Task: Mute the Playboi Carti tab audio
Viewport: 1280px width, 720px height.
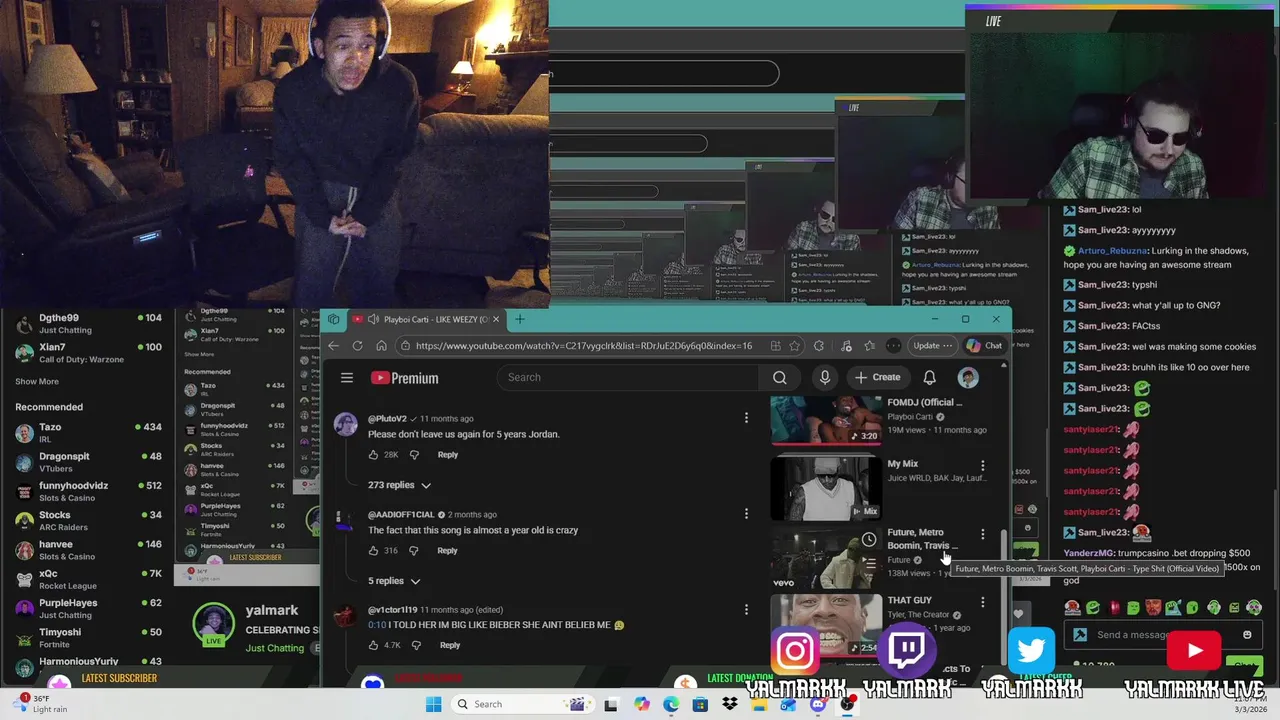Action: [x=372, y=320]
